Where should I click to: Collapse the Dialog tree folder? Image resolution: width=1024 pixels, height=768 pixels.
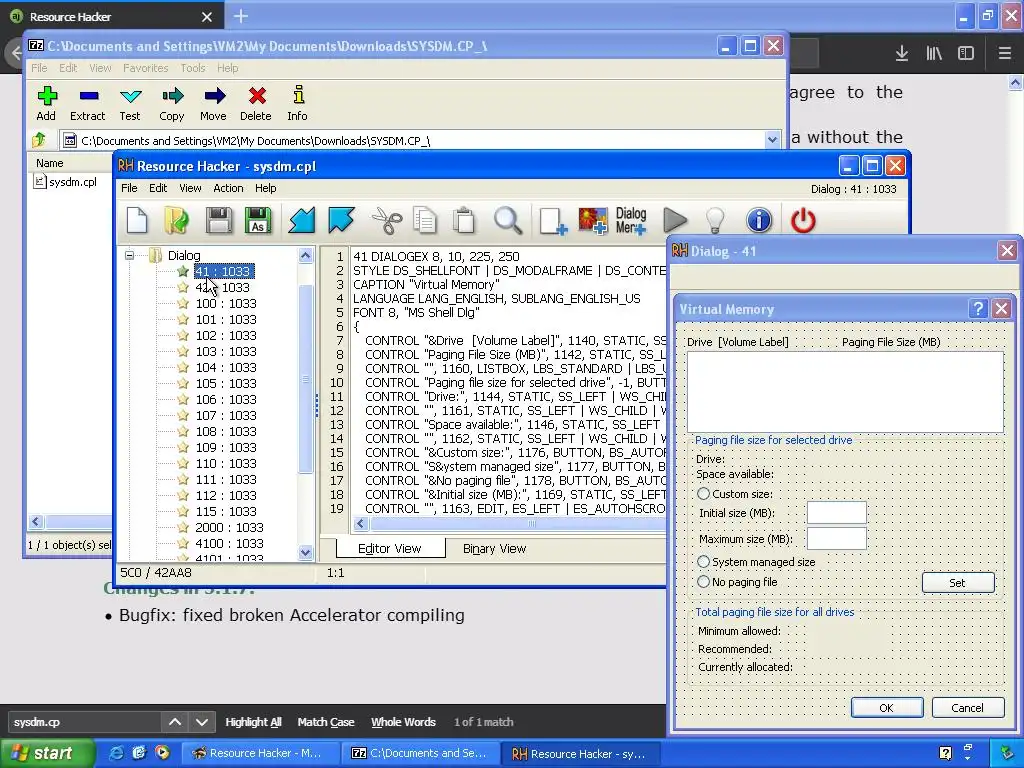click(129, 255)
